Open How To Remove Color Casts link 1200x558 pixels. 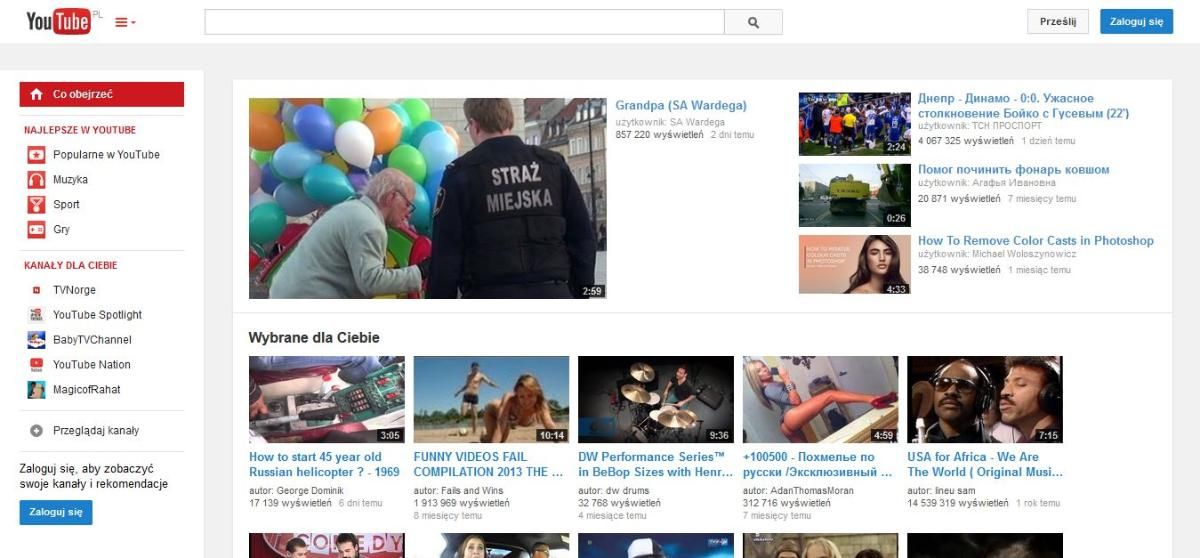(1035, 241)
